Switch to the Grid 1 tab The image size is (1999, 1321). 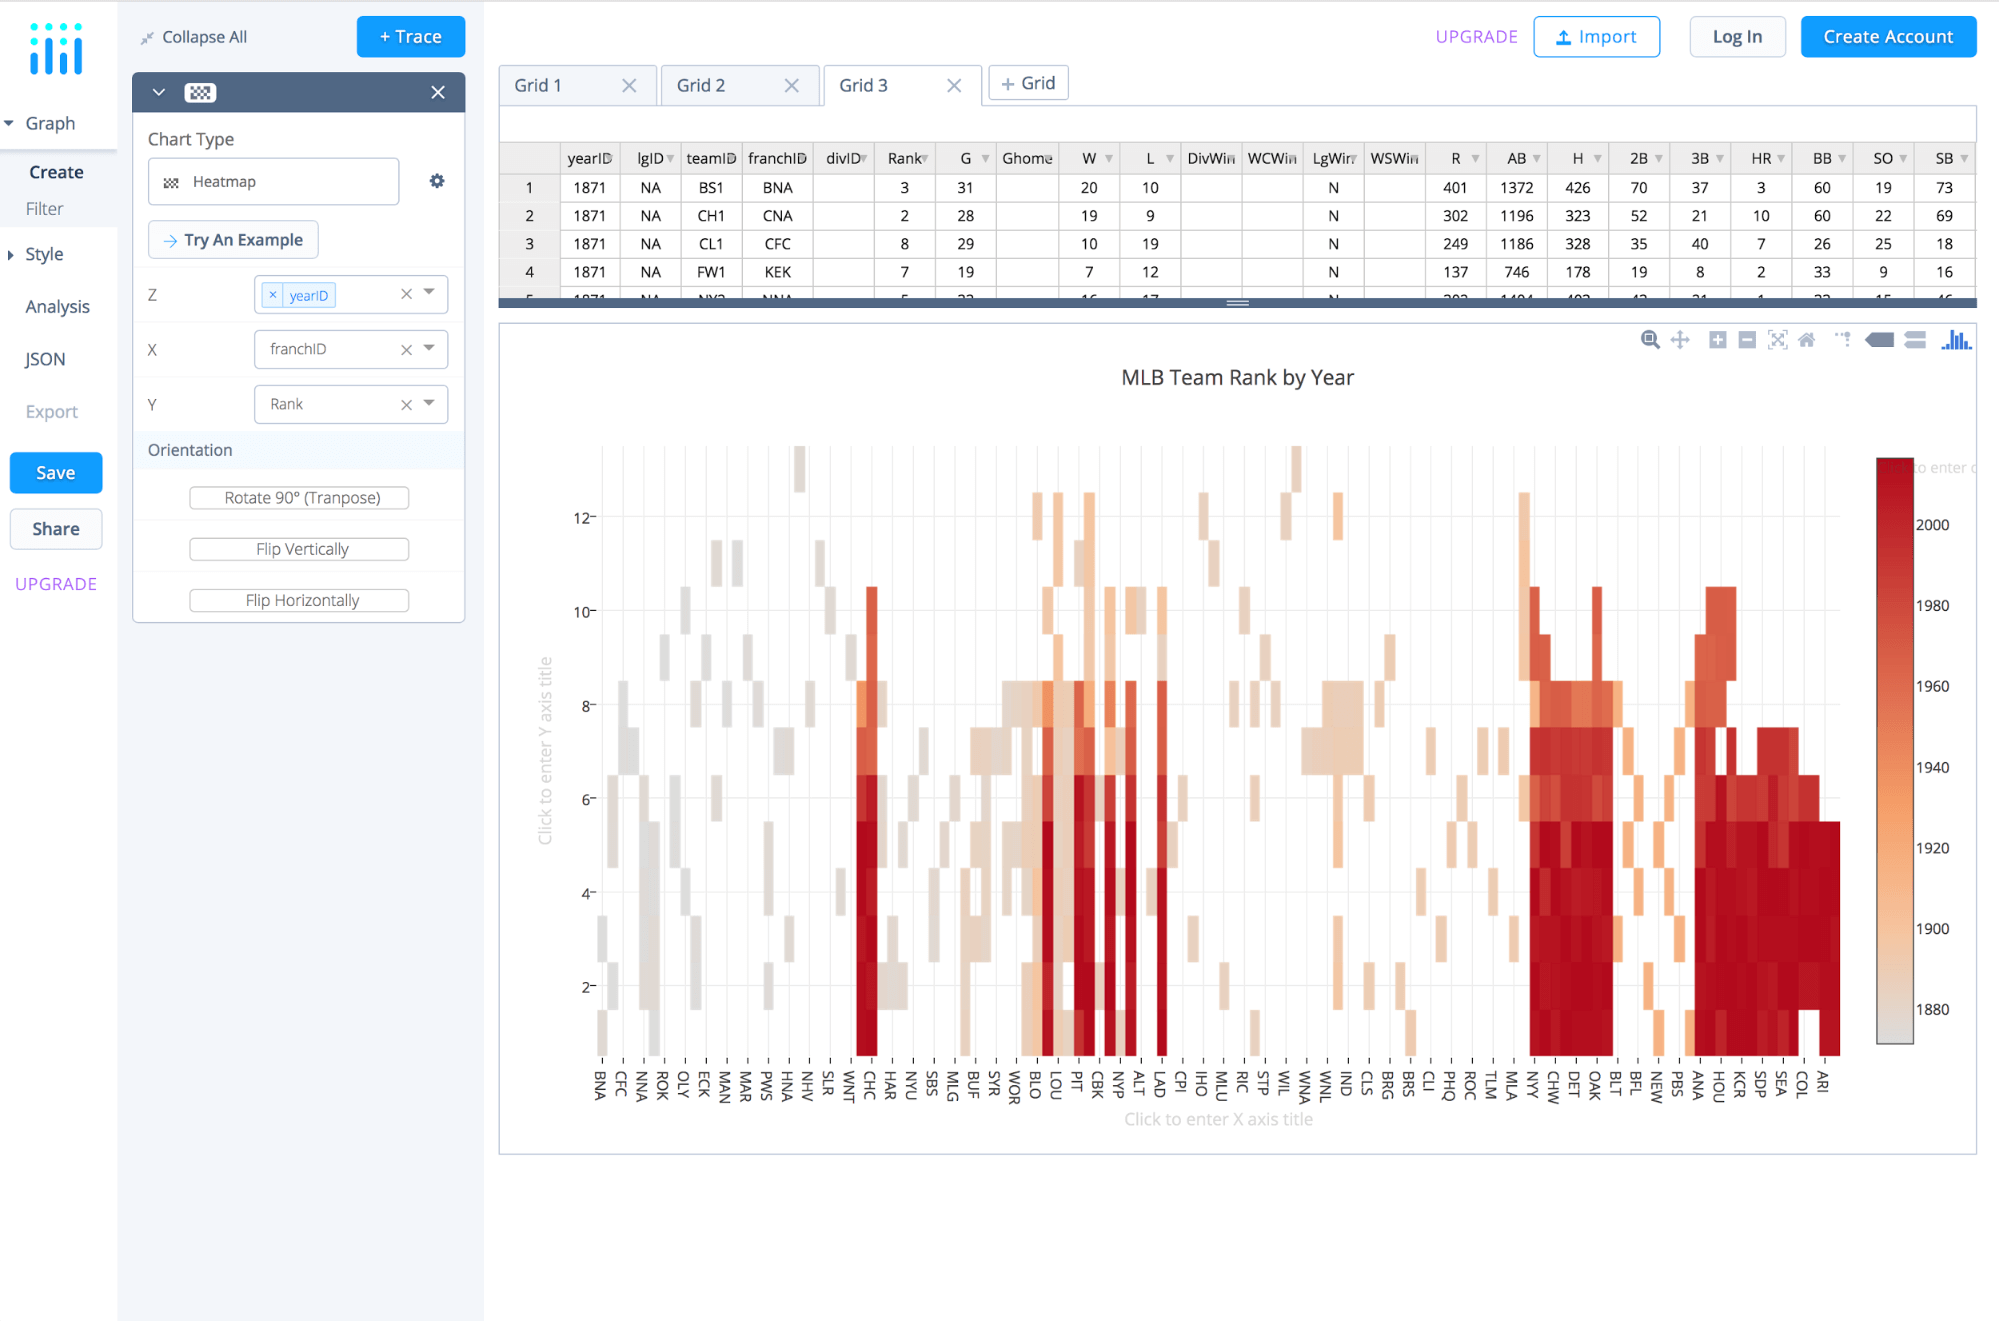tap(539, 85)
